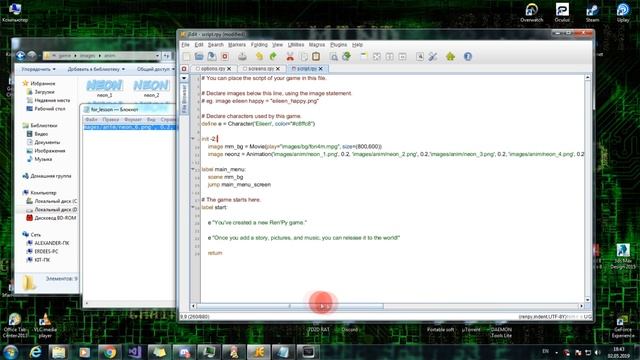
Task: Select the neon_2 image thumbnail
Action: click(151, 88)
